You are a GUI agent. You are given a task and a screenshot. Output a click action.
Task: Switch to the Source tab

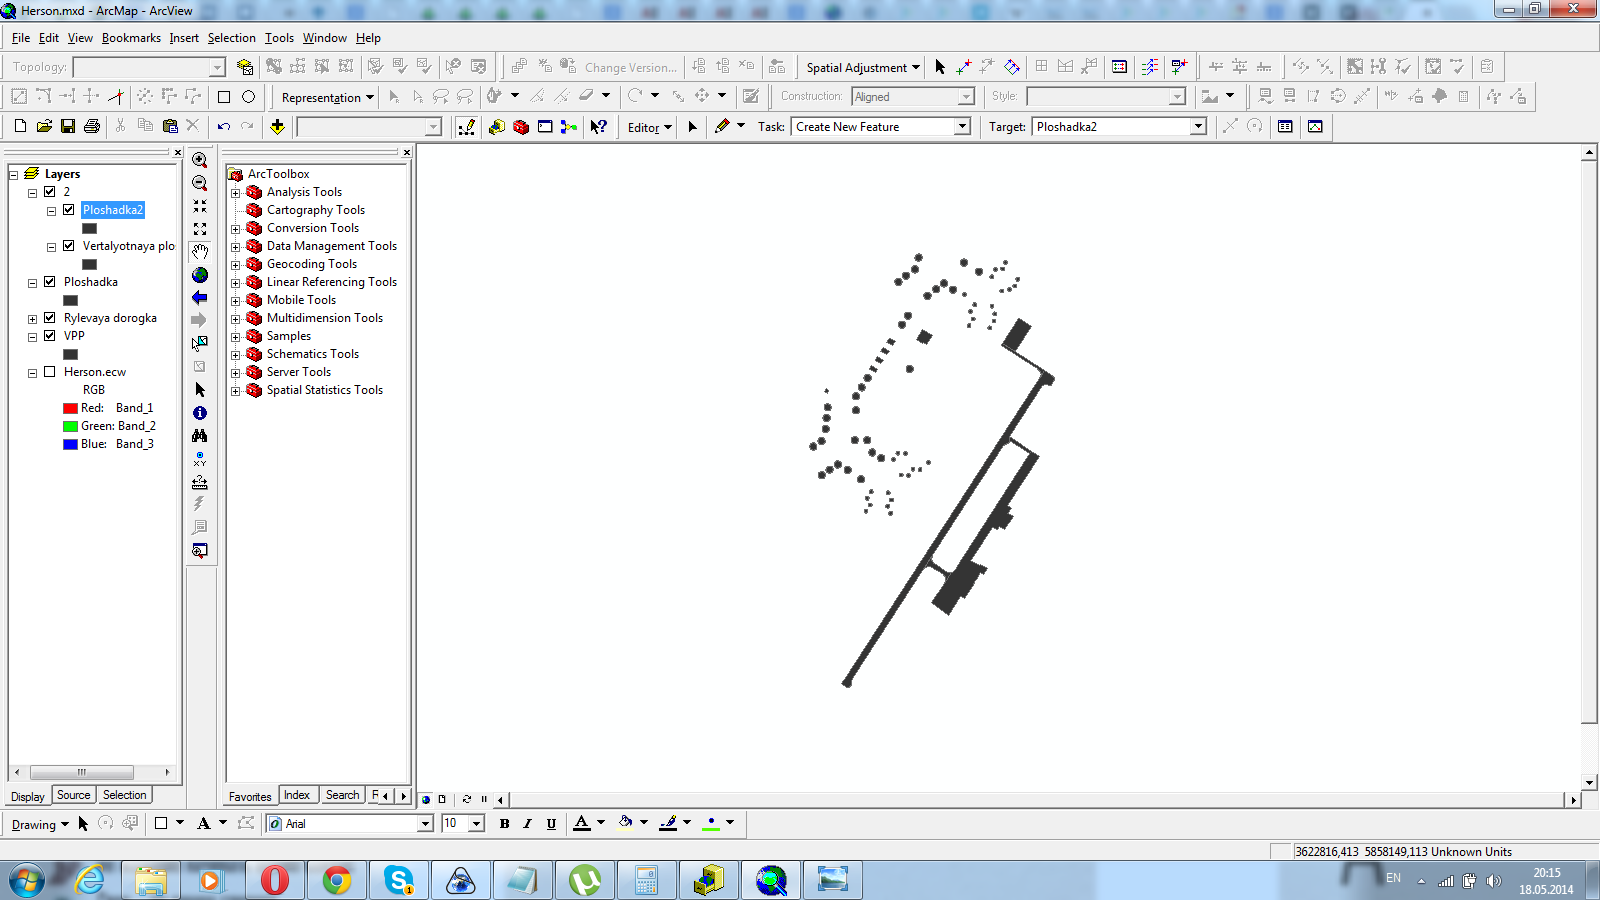pyautogui.click(x=73, y=795)
